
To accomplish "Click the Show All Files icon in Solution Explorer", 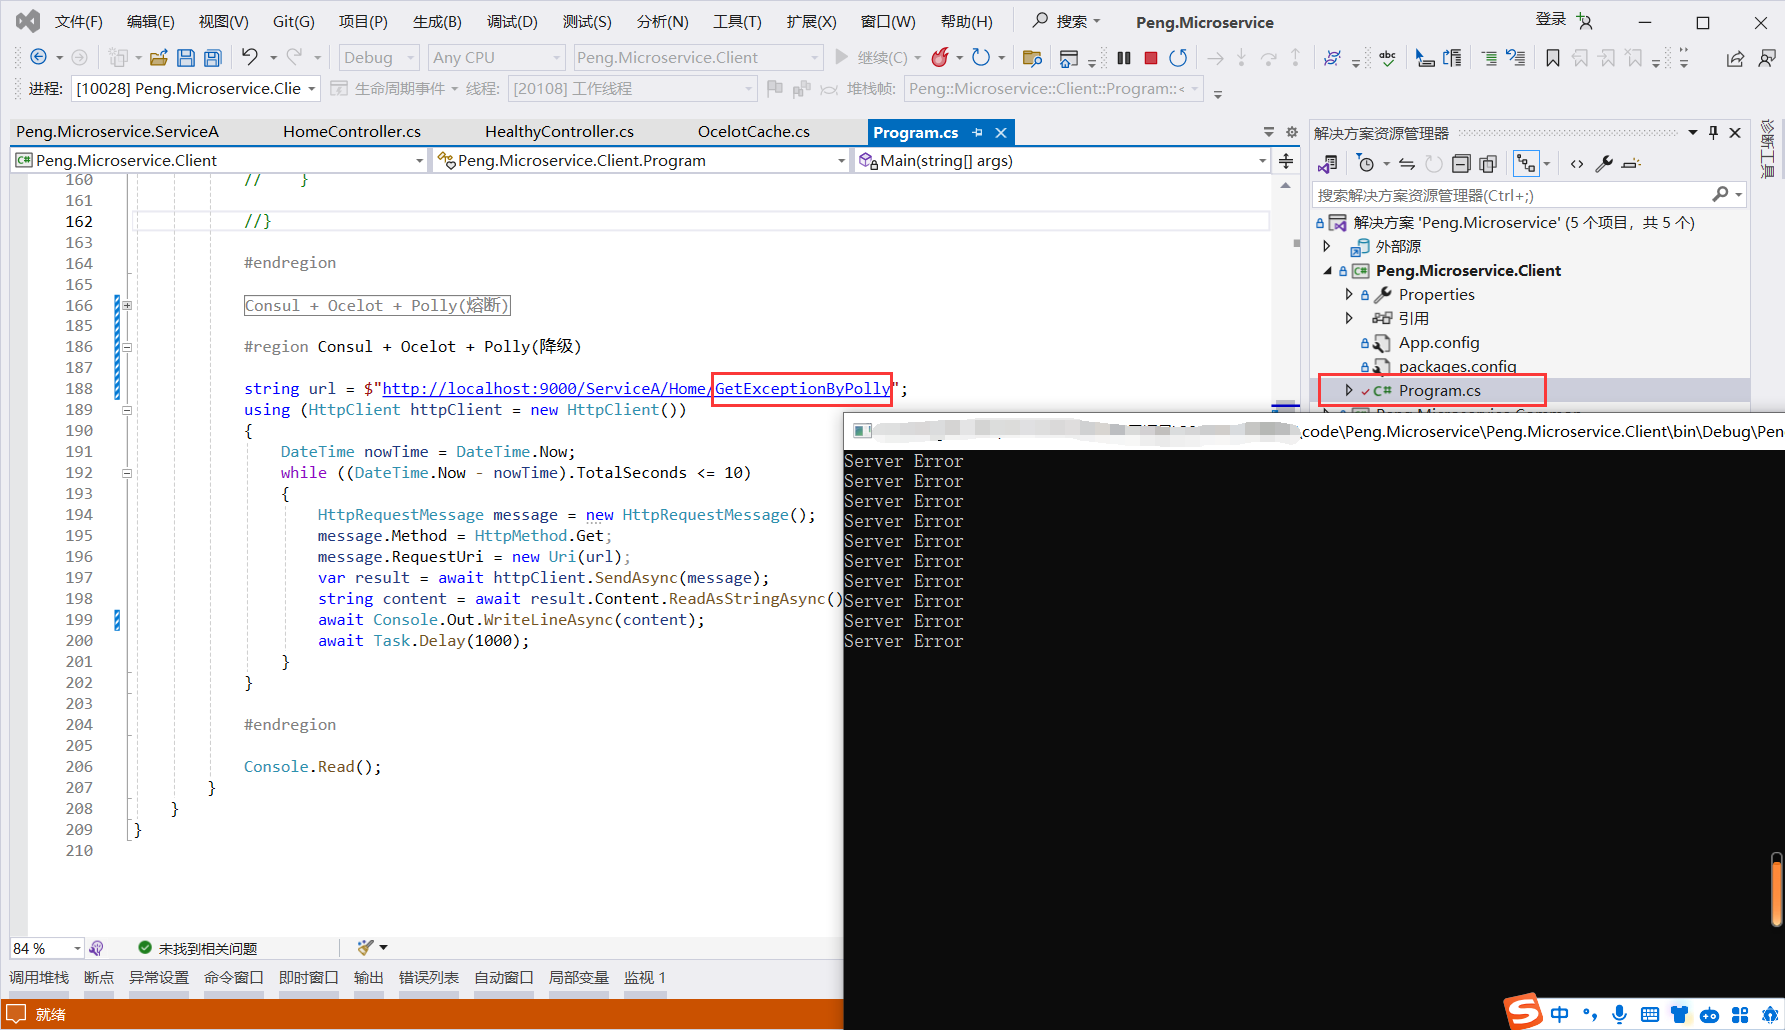I will (x=1488, y=163).
